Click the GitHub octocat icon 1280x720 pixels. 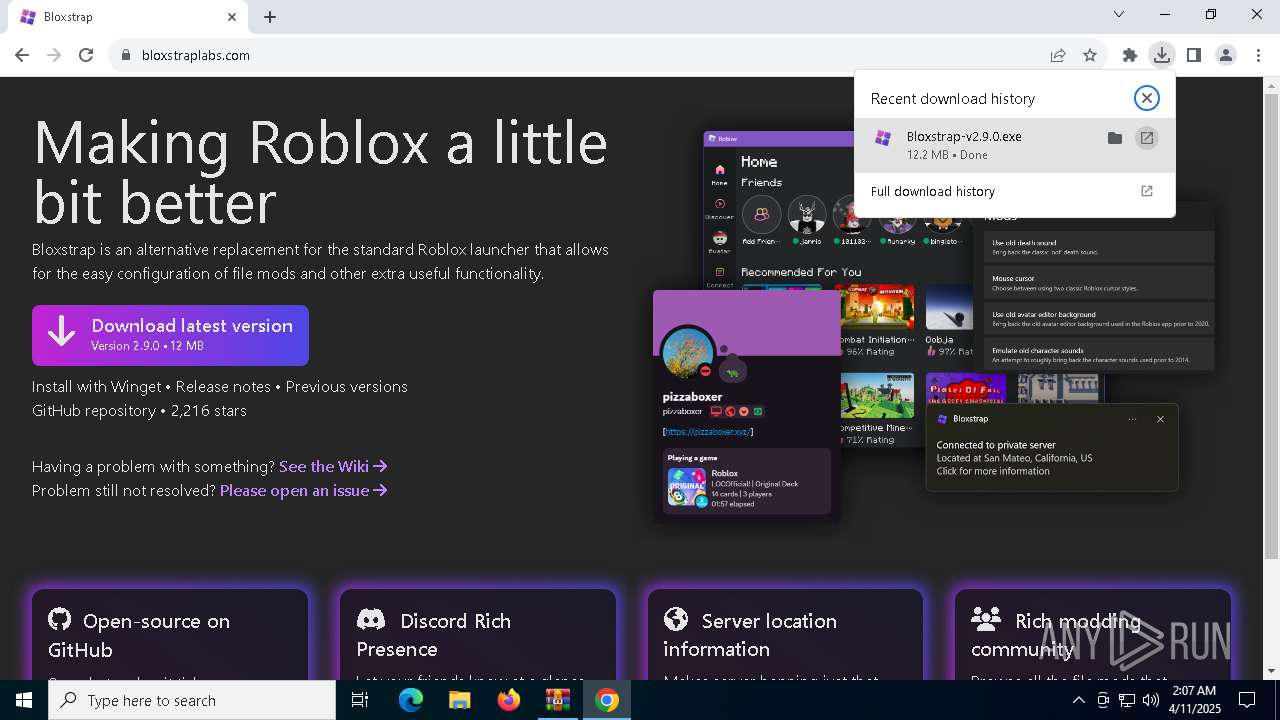pos(60,620)
